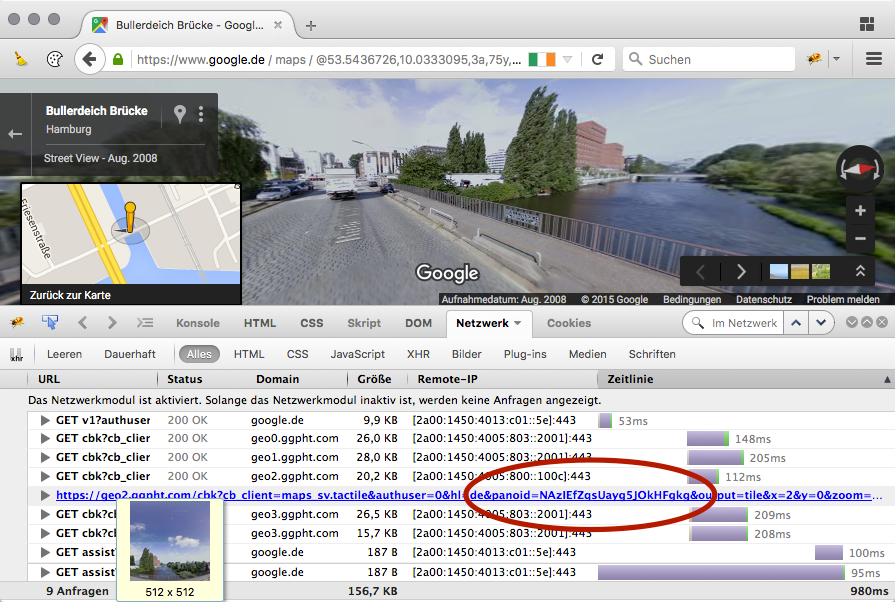Click Zurück zur Karte
The width and height of the screenshot is (895, 602).
click(70, 295)
